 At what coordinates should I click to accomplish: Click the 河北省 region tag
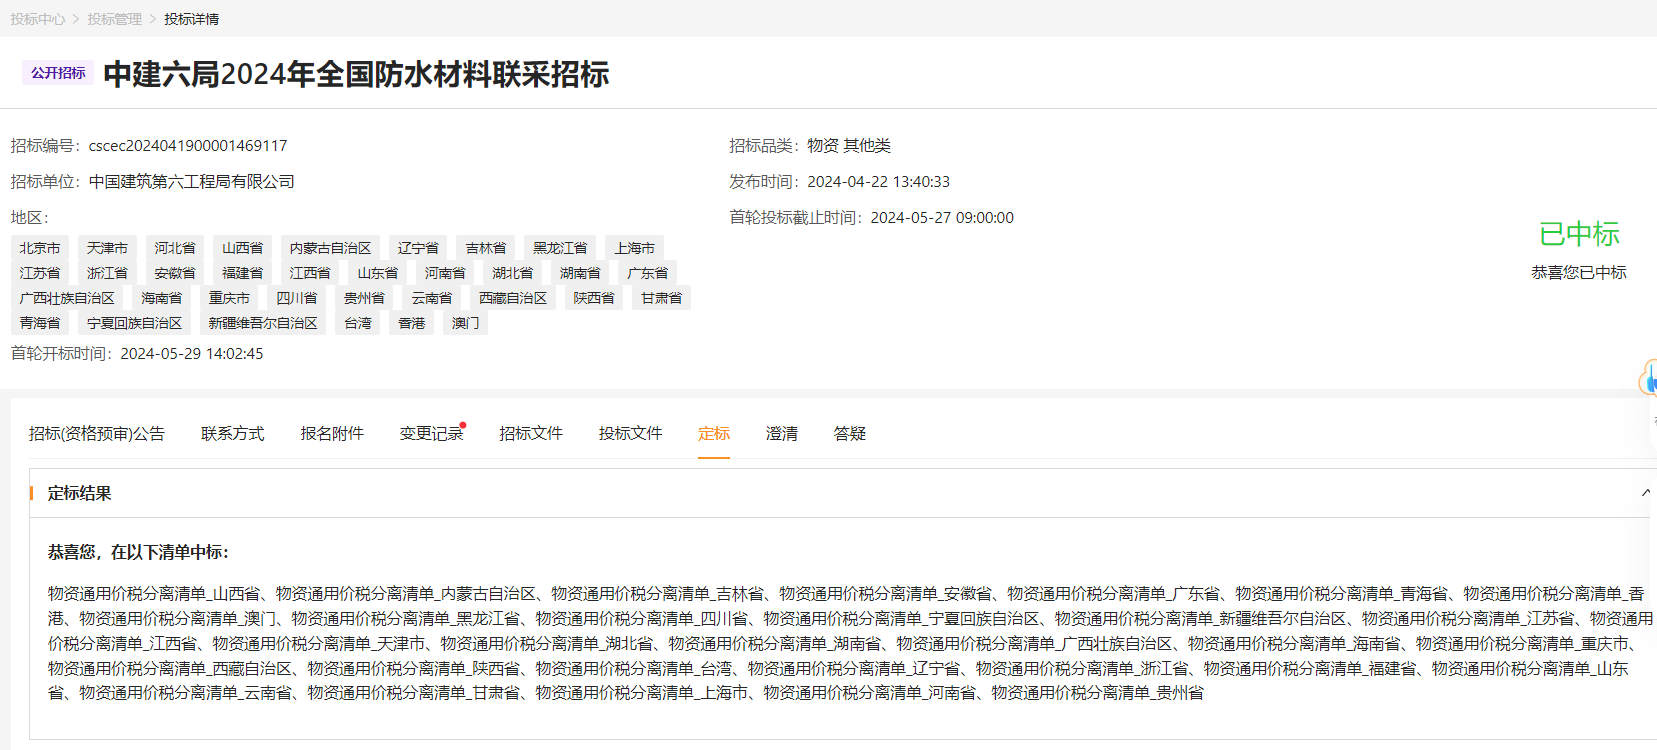pyautogui.click(x=175, y=248)
